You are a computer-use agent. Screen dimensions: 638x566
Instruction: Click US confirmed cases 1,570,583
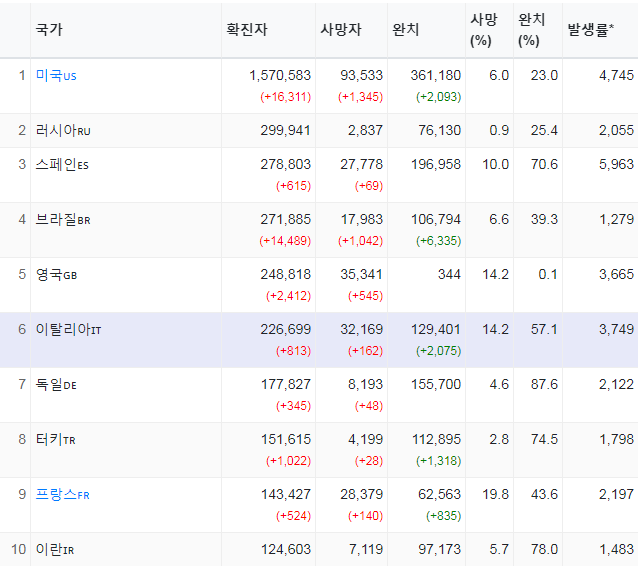(280, 75)
